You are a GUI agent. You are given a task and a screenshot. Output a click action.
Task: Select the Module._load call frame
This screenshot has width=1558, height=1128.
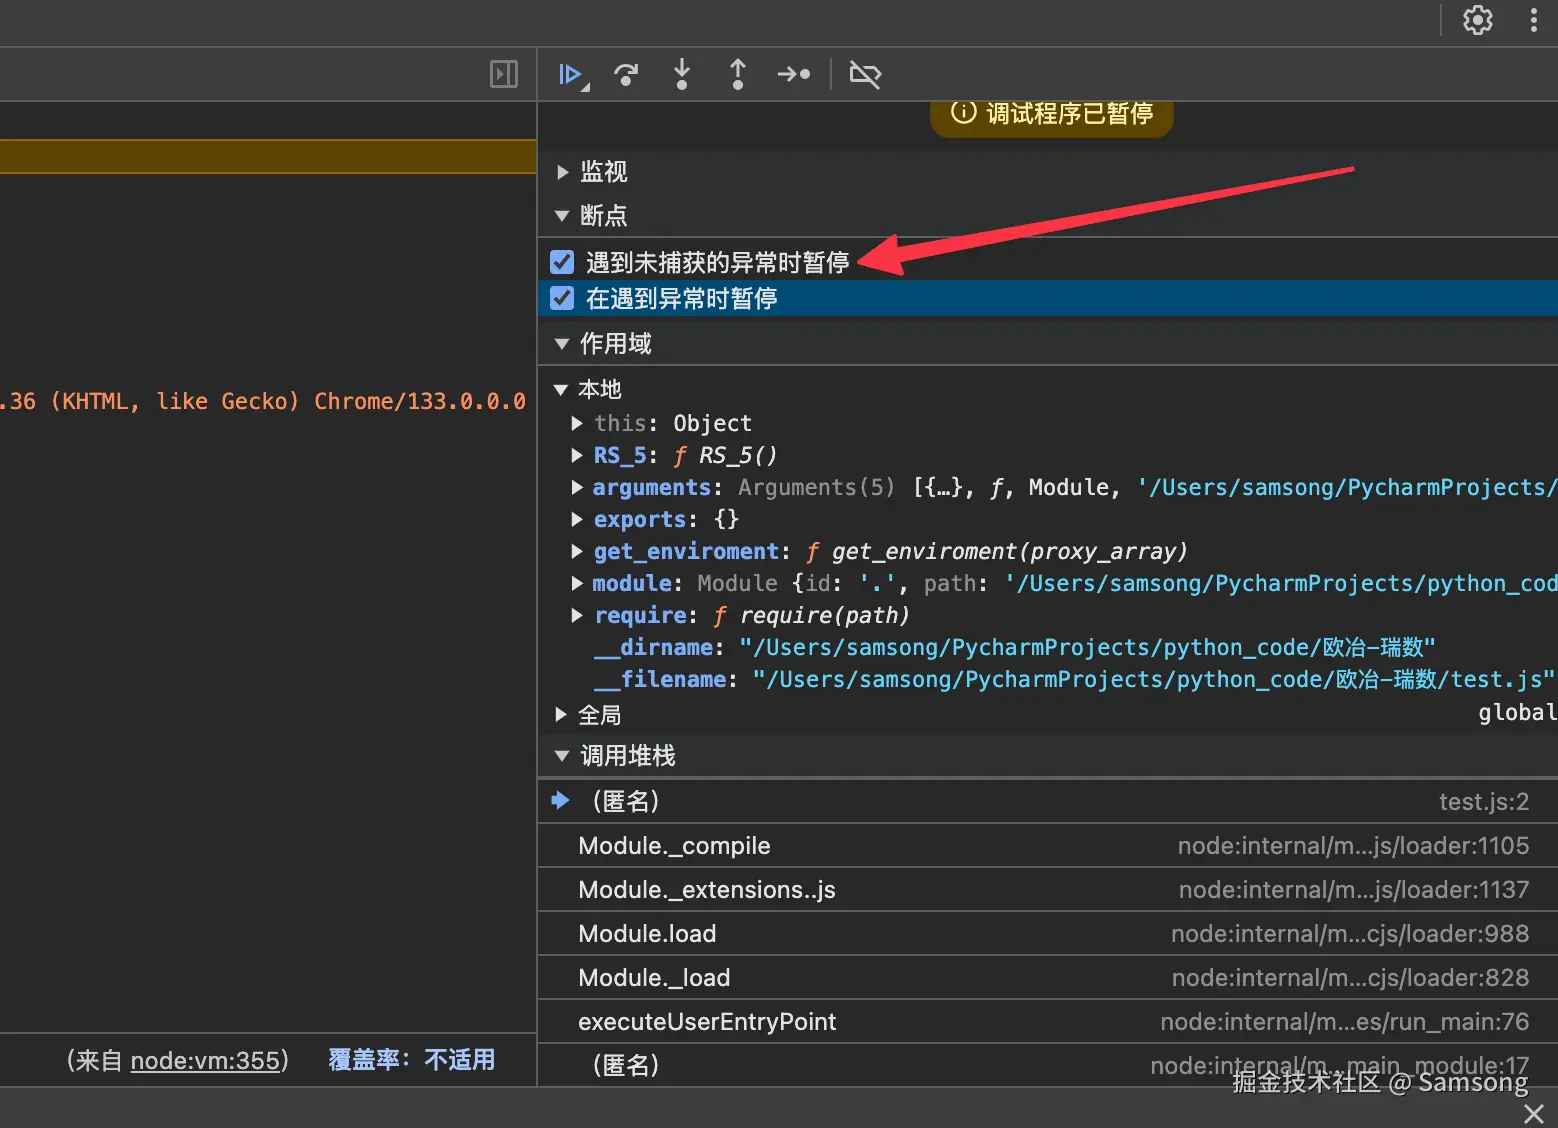[x=1047, y=977]
